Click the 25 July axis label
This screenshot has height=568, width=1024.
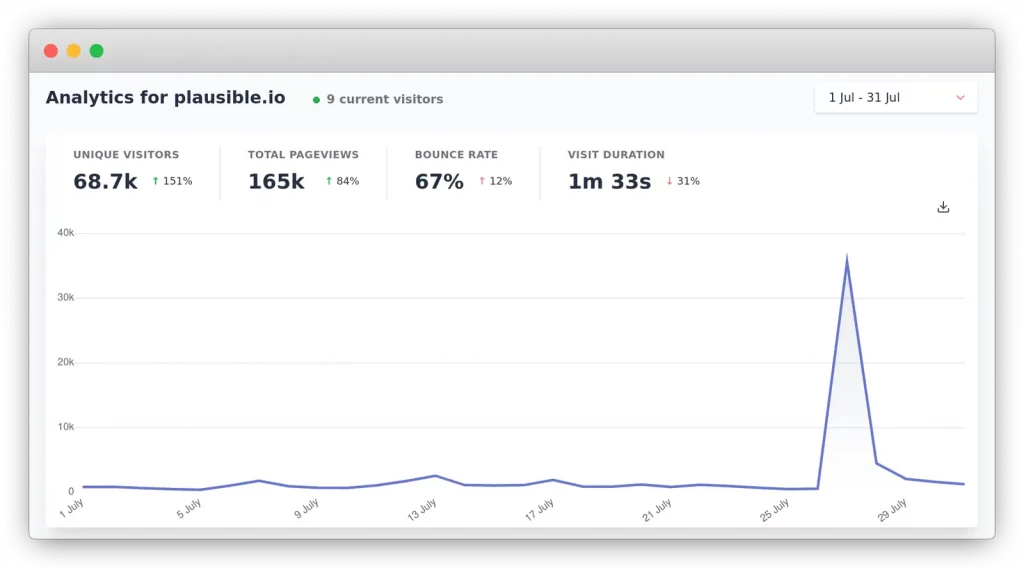pyautogui.click(x=774, y=510)
